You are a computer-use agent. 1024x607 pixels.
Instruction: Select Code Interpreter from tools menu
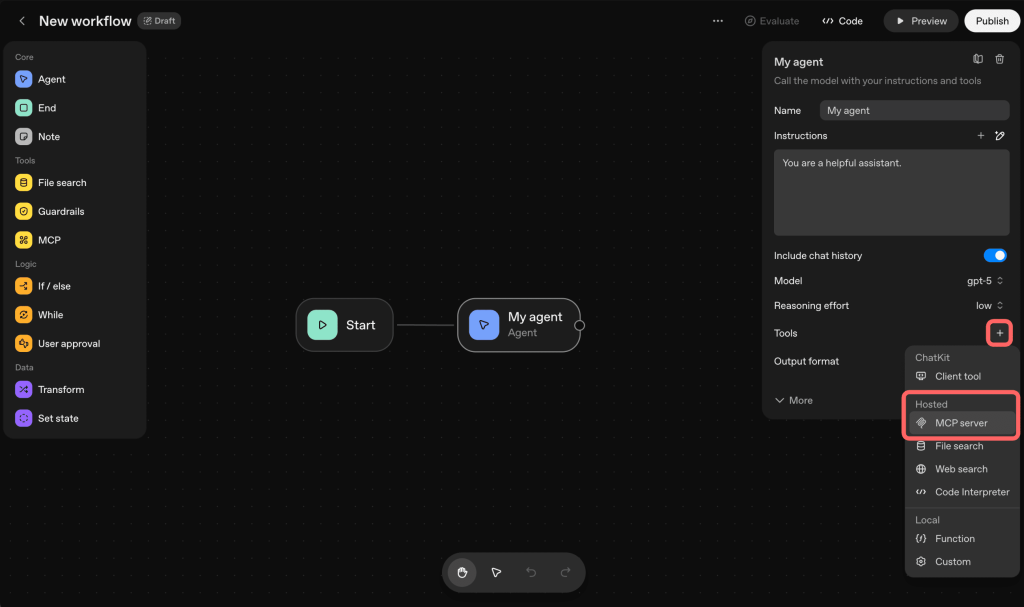click(x=971, y=492)
